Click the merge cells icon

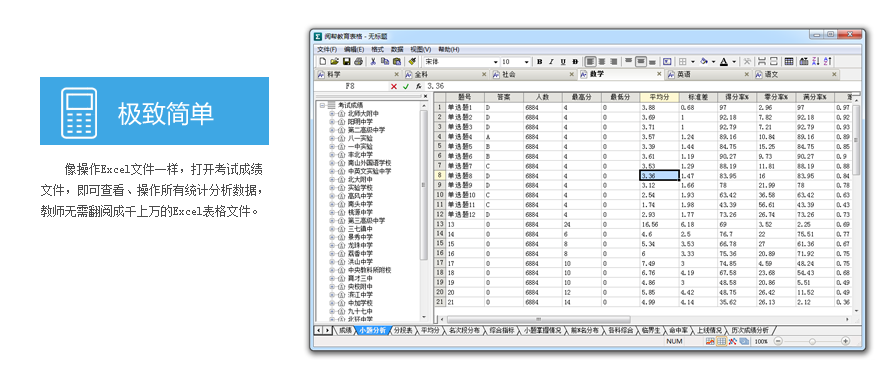pyautogui.click(x=762, y=61)
